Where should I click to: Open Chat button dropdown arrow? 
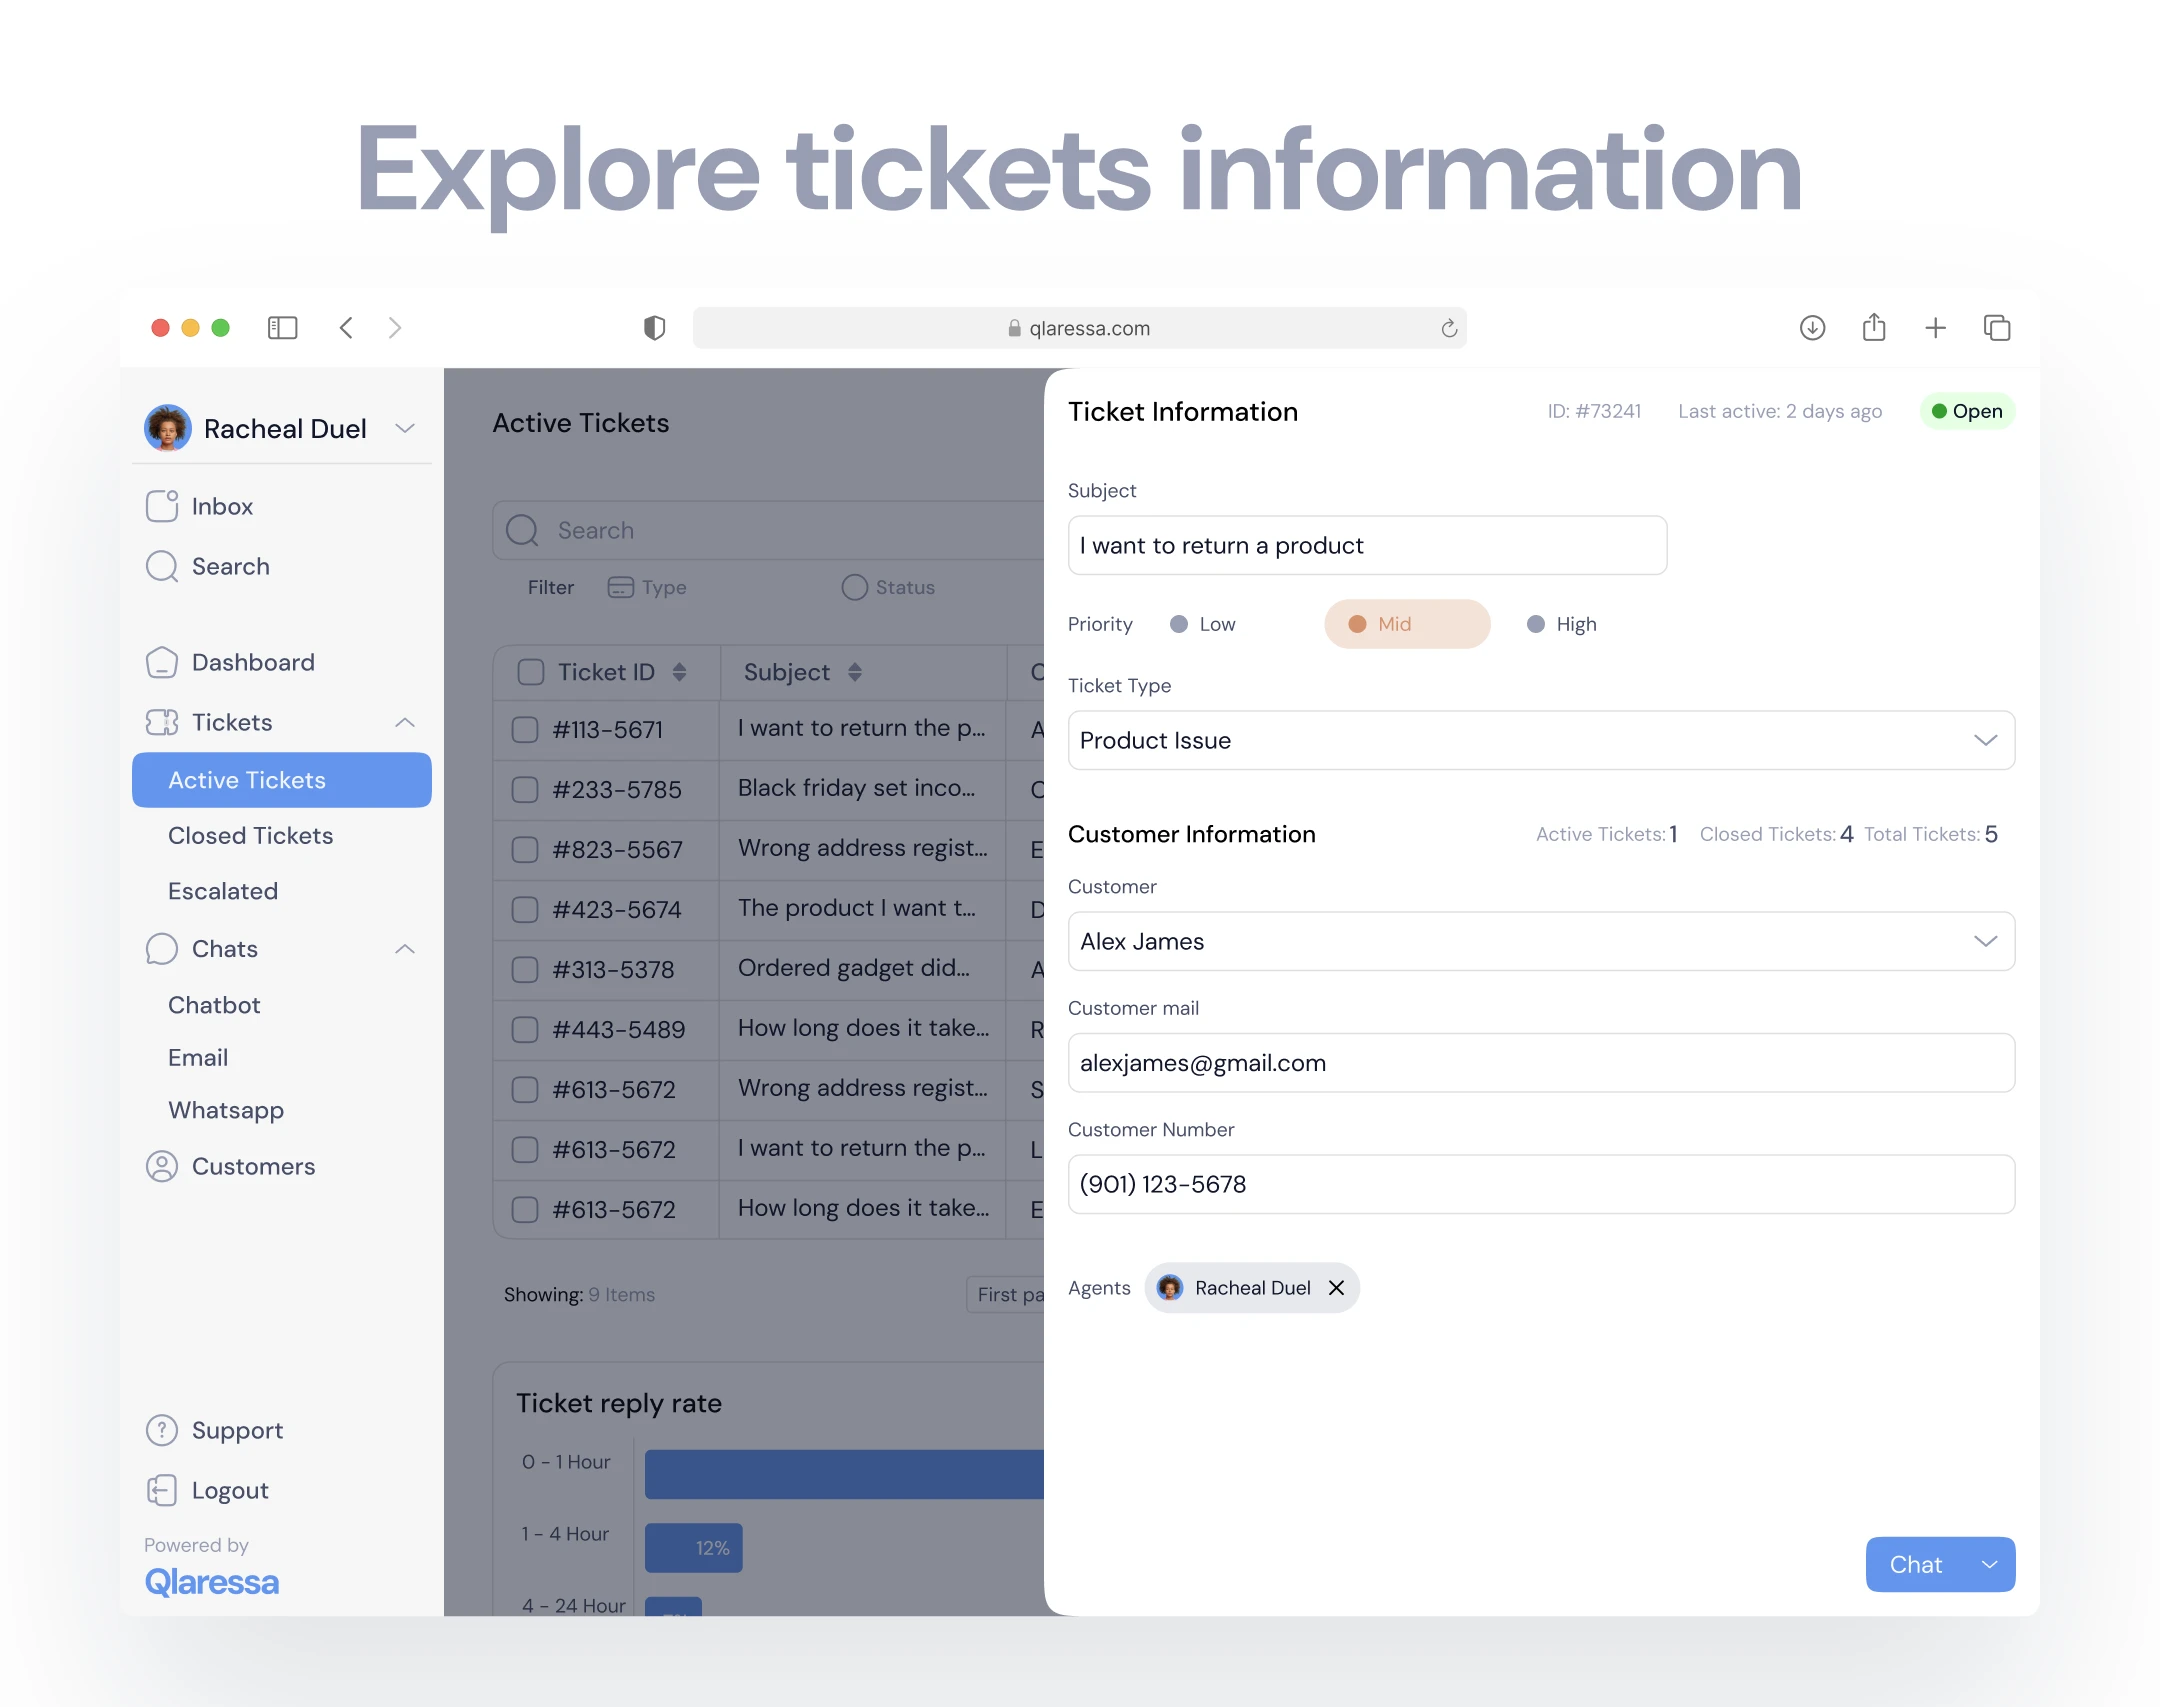(x=1990, y=1565)
